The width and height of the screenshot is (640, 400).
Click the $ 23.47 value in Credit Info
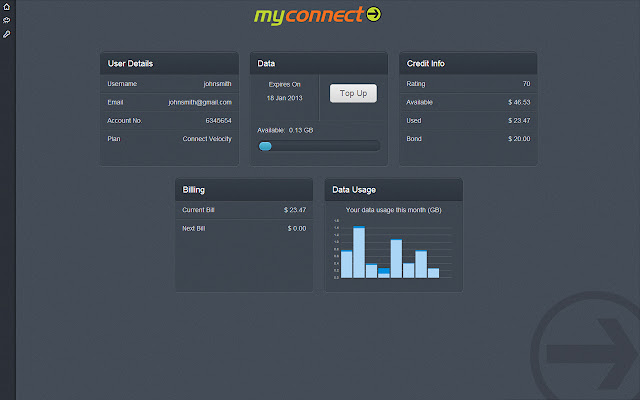click(519, 120)
